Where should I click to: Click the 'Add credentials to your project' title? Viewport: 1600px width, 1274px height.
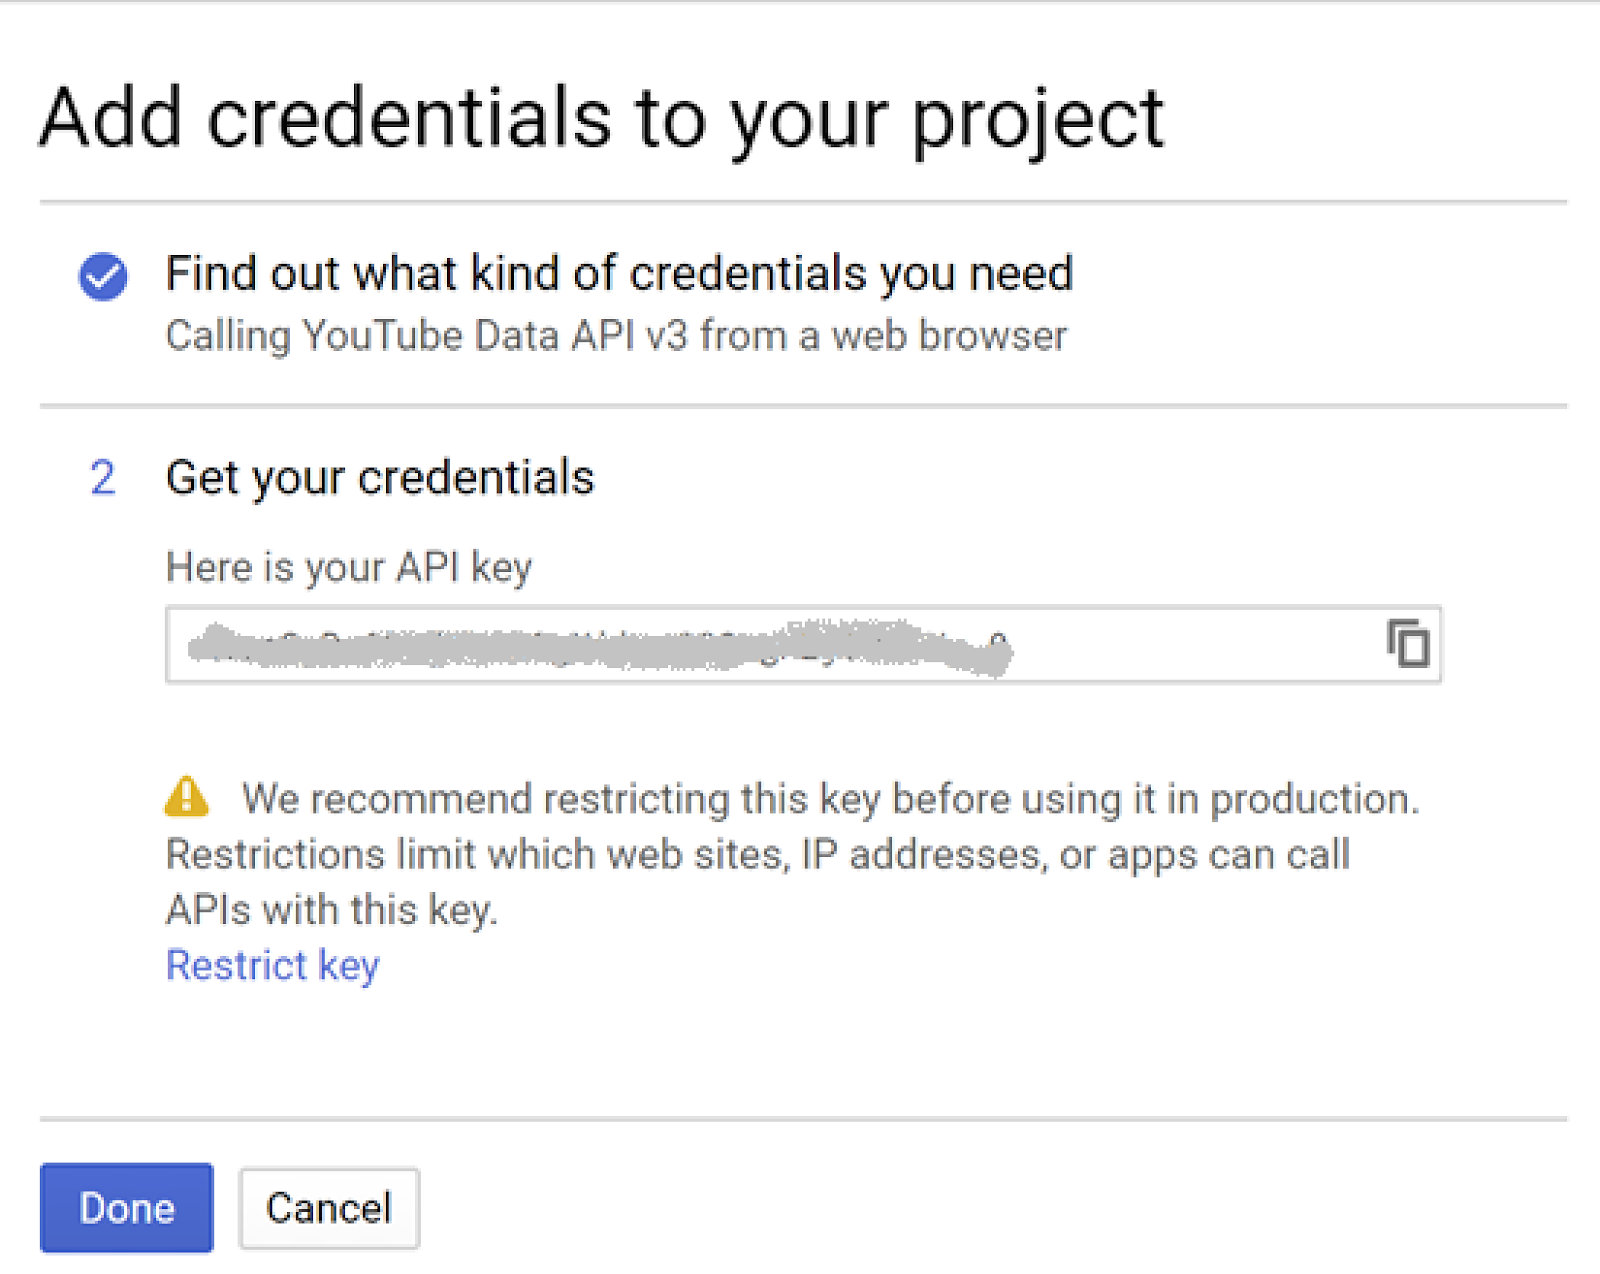602,119
